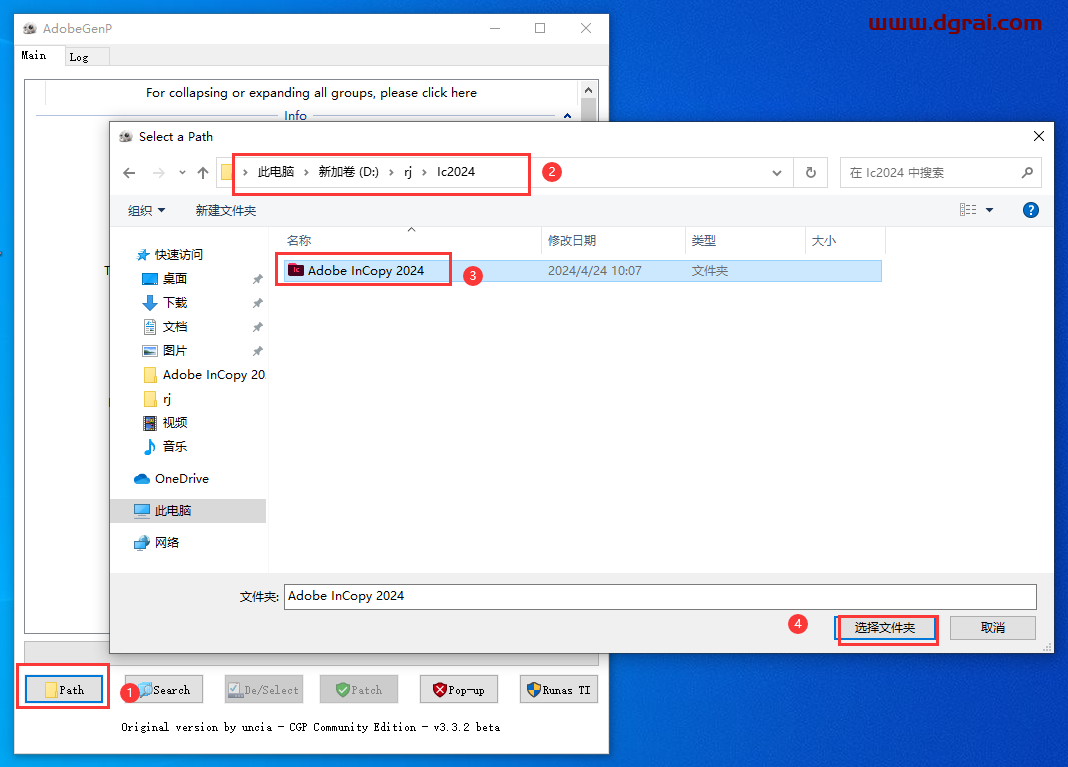
Task: Go up one folder level
Action: [x=203, y=173]
